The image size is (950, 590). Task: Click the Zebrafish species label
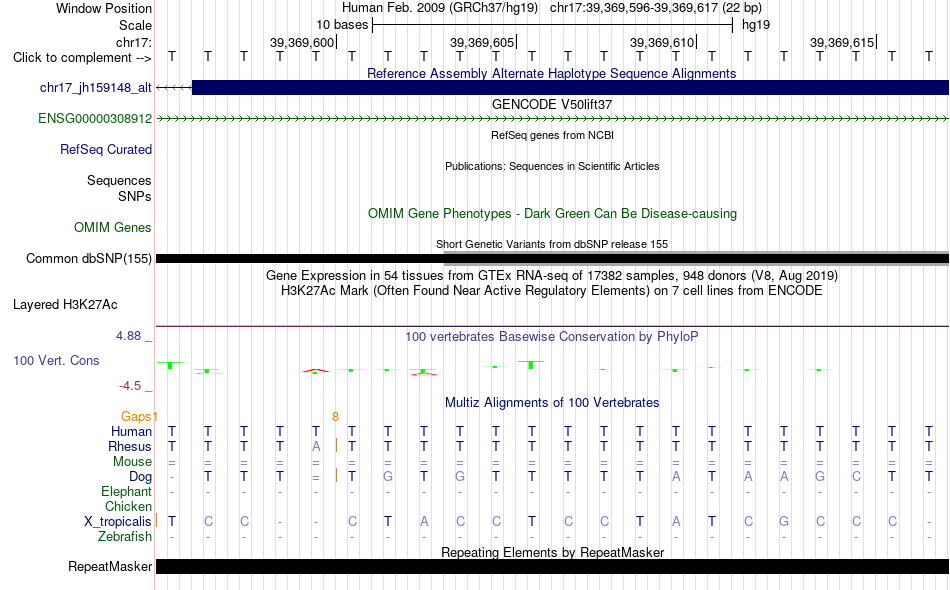[125, 537]
